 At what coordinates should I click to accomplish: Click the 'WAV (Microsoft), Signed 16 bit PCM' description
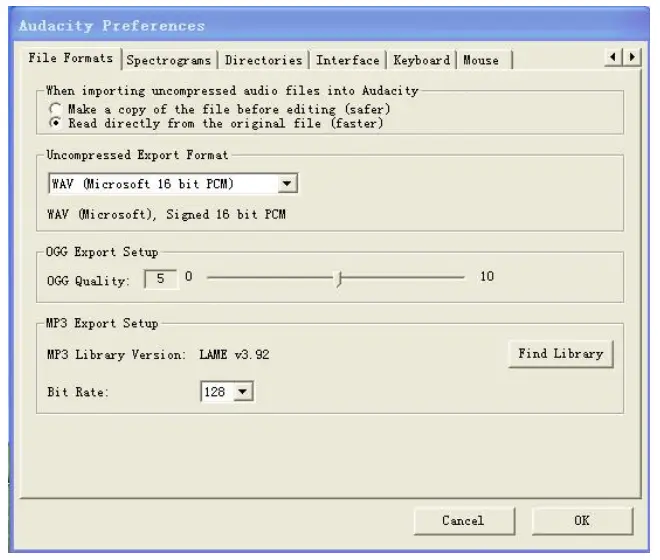167,214
